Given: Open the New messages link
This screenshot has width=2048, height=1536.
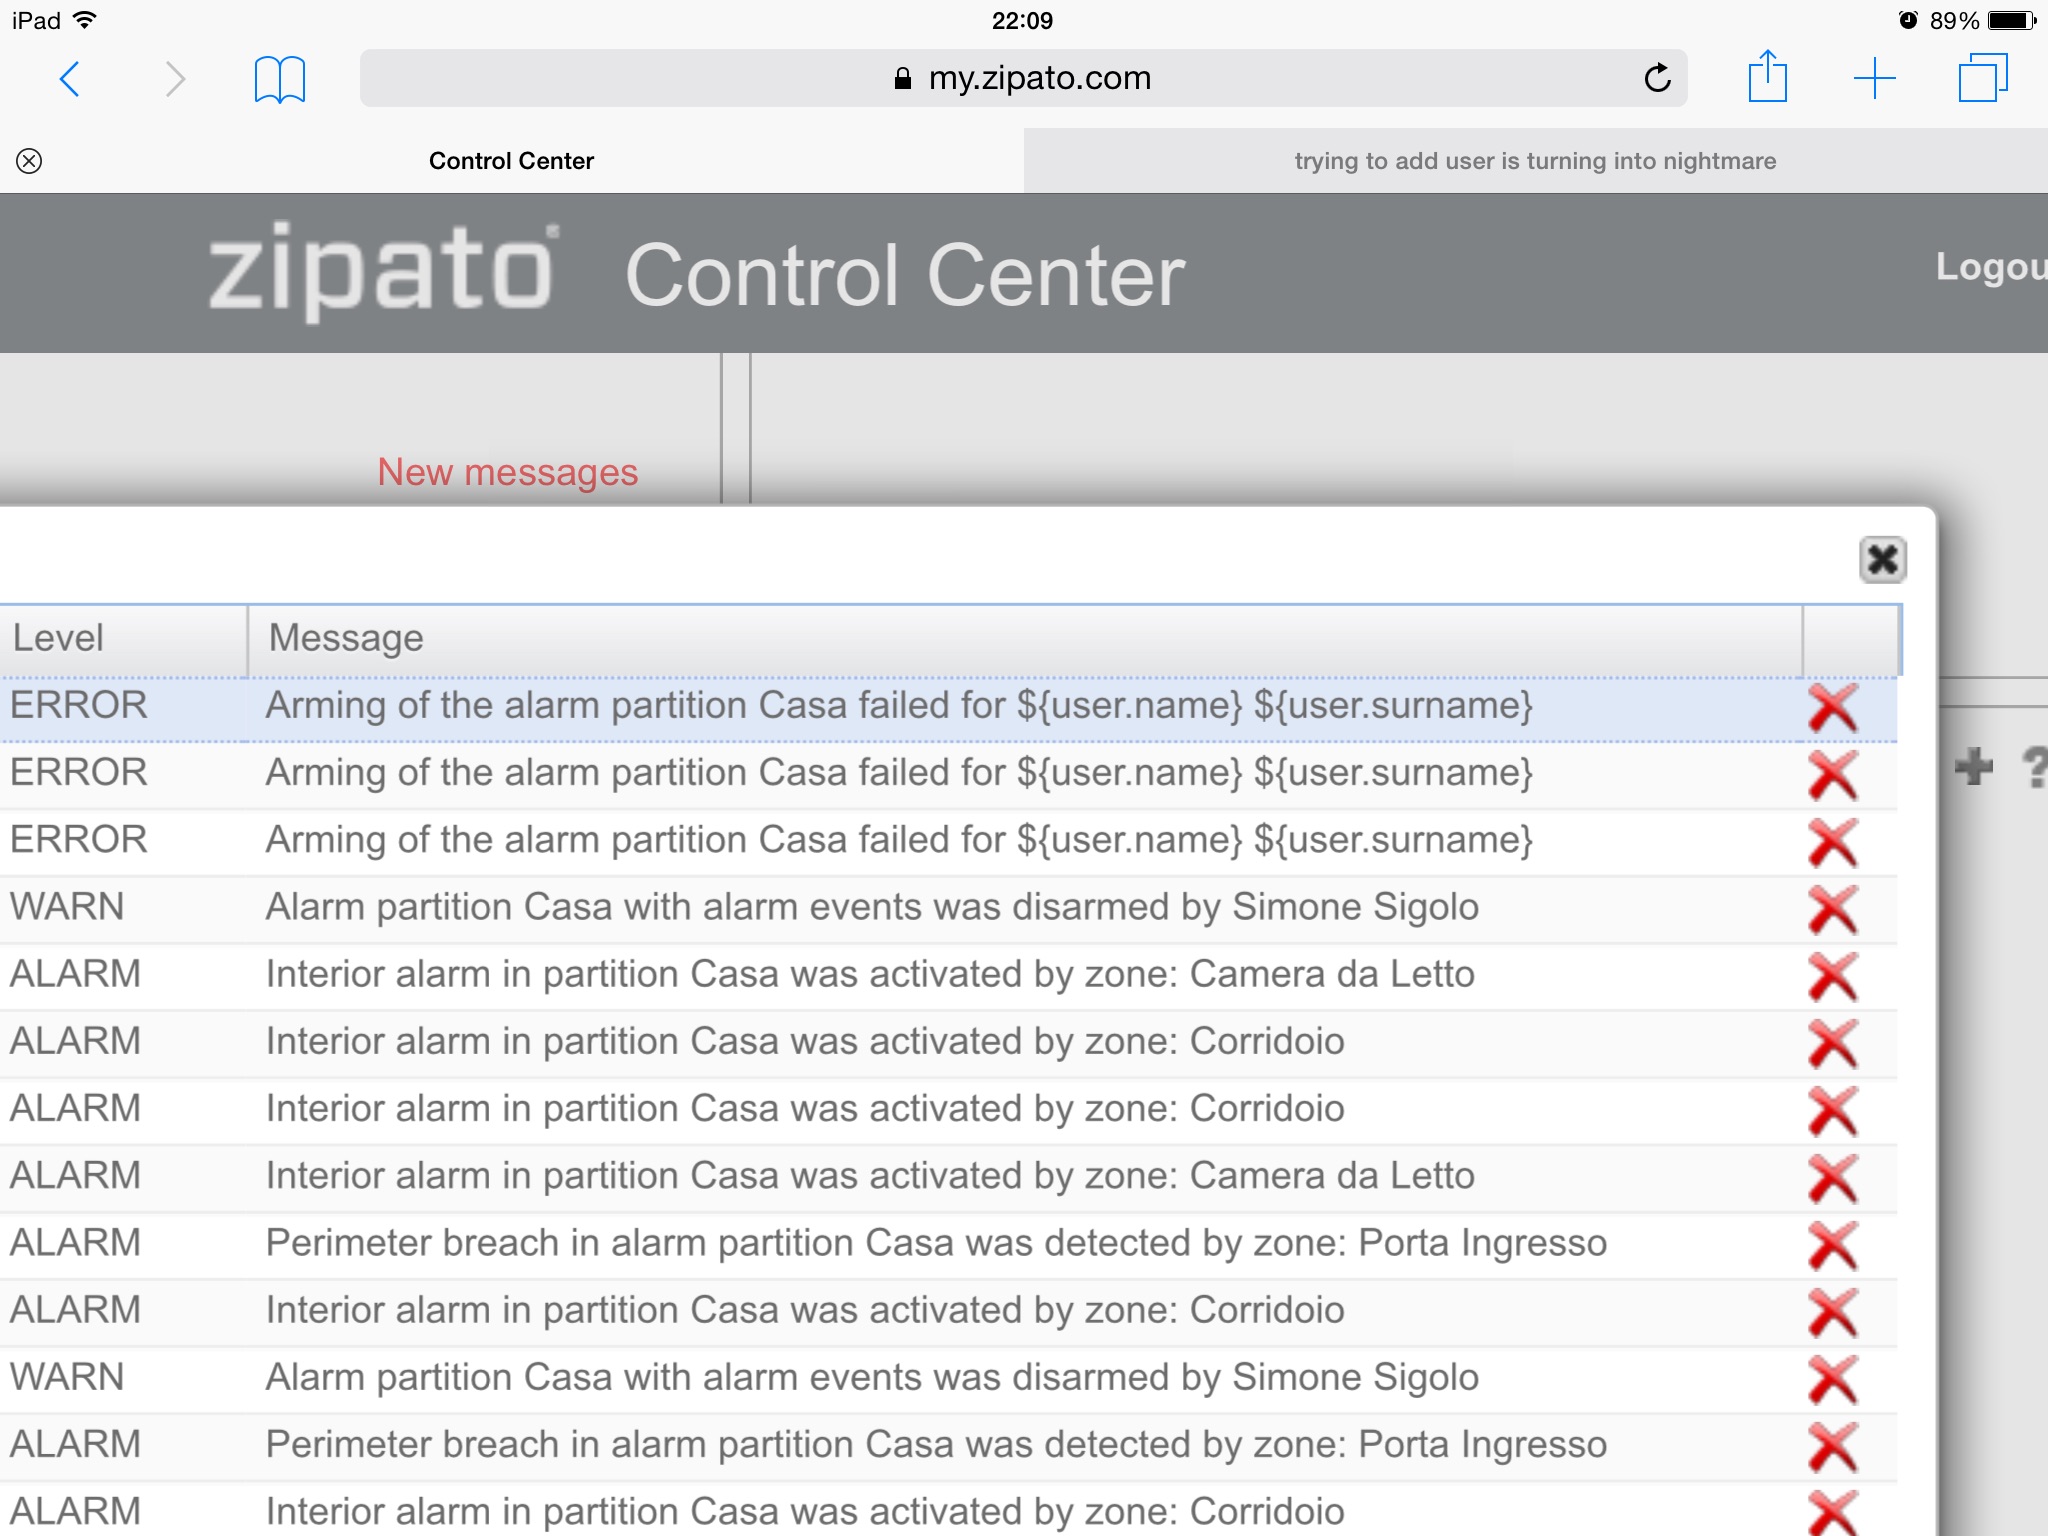Looking at the screenshot, I should pos(507,472).
